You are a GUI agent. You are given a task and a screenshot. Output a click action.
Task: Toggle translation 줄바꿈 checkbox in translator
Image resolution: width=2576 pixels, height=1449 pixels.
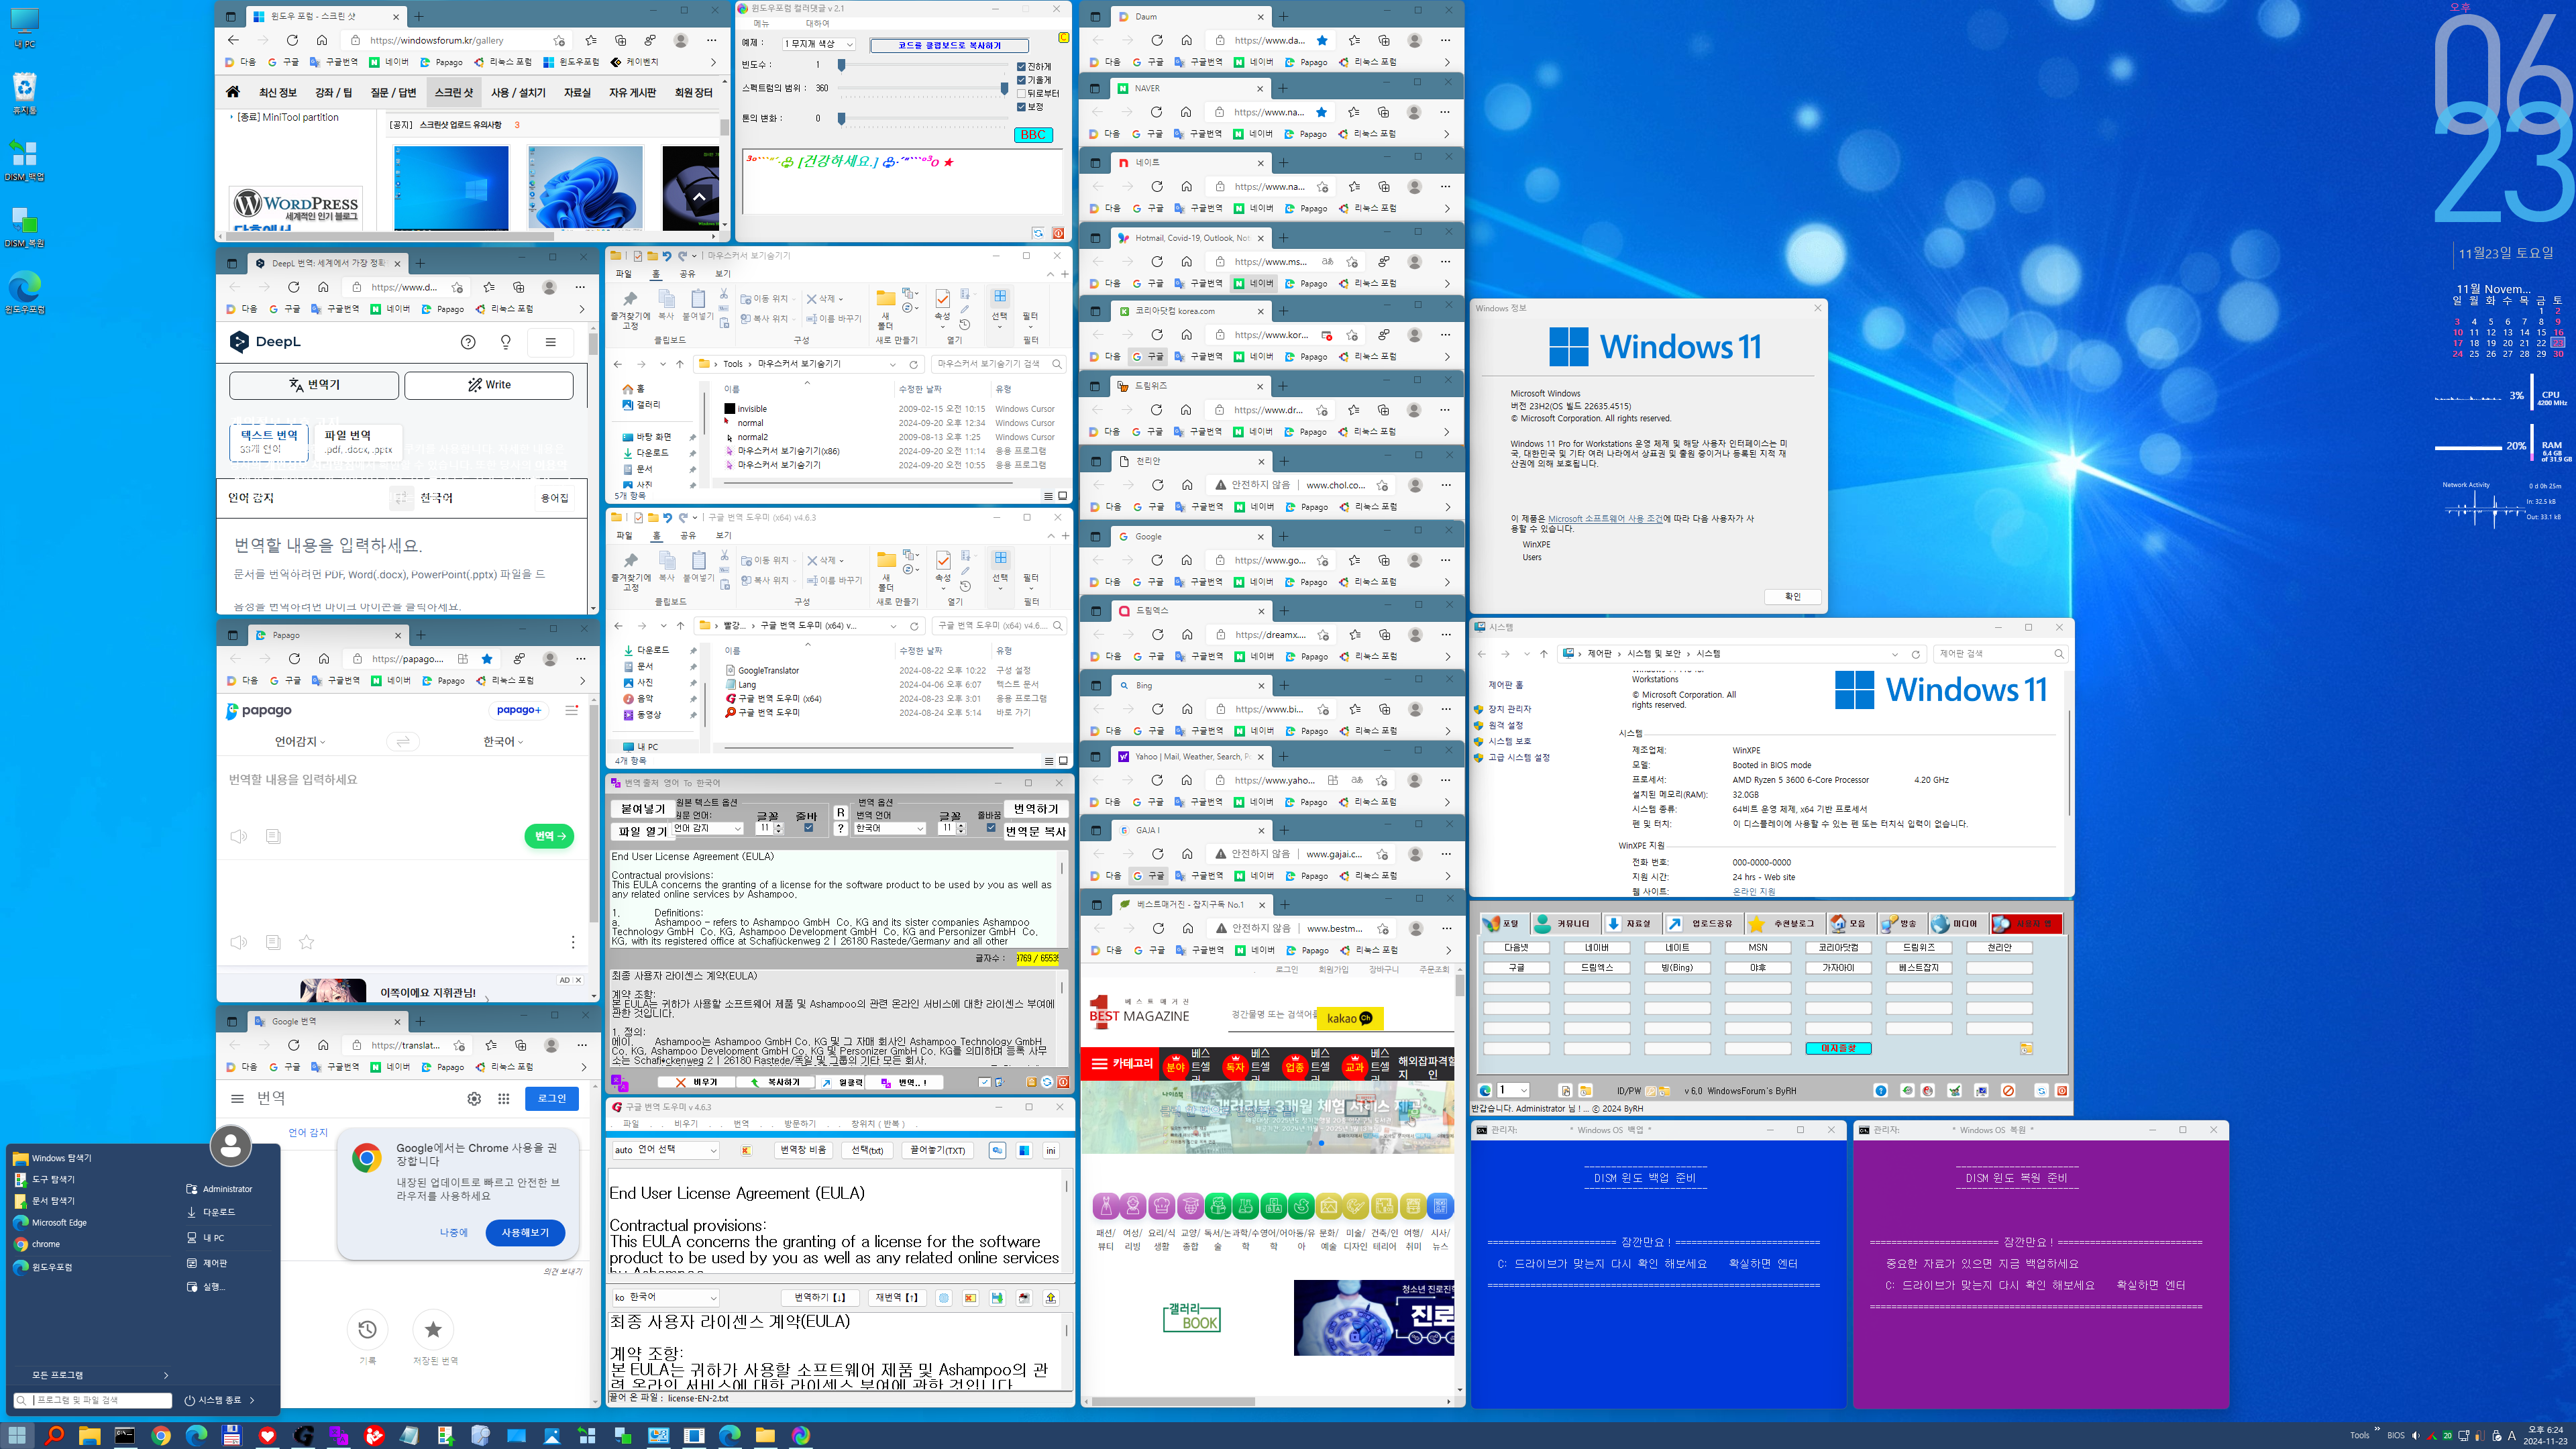[991, 828]
